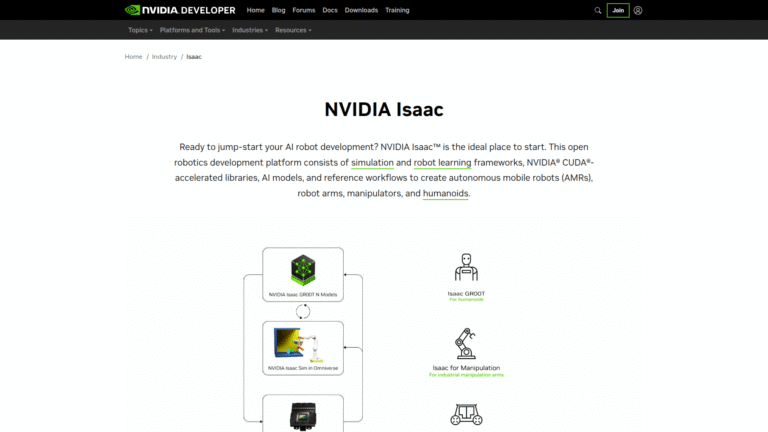The image size is (768, 432).
Task: Click the circular cycle arrows icon
Action: click(303, 312)
